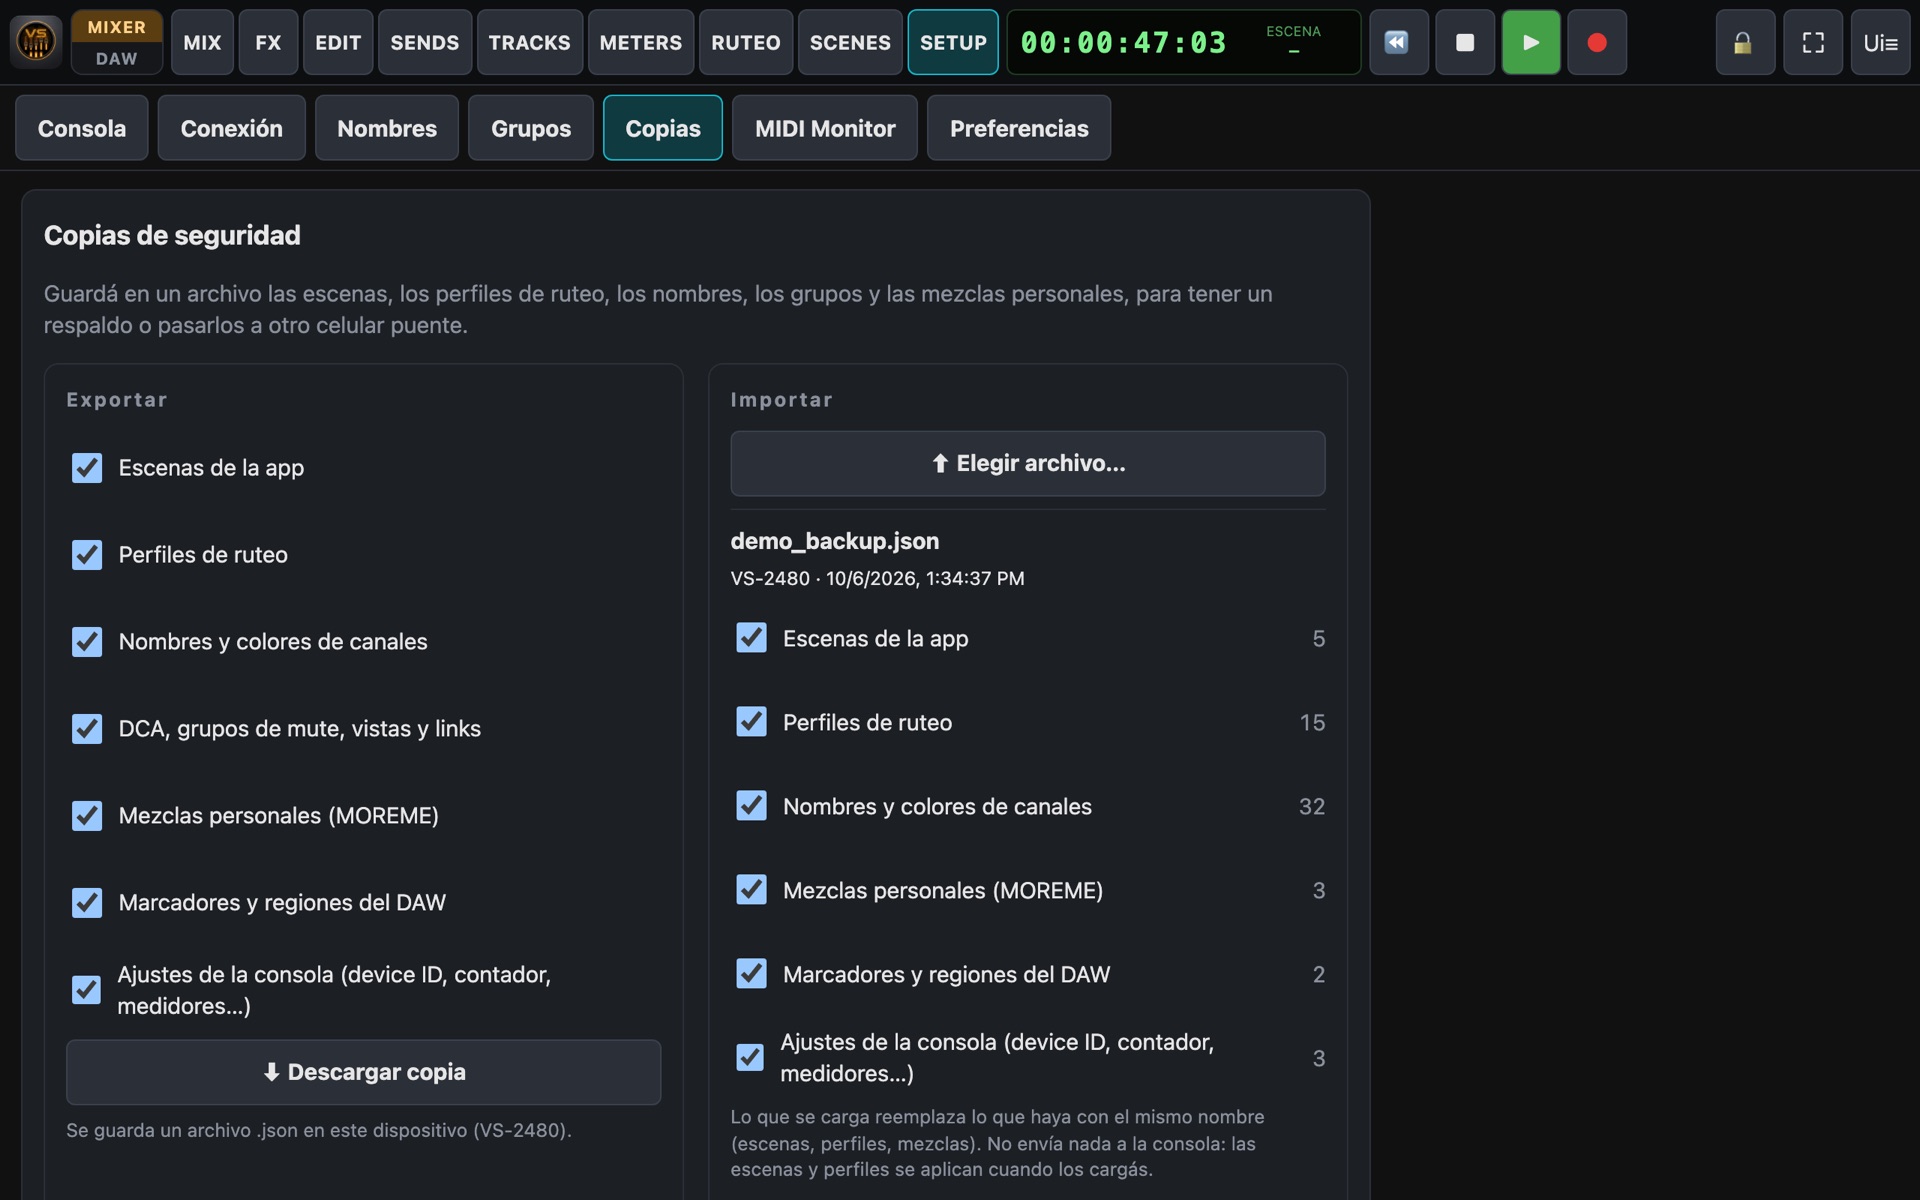
Task: Open the Grupos tab
Action: pyautogui.click(x=531, y=128)
